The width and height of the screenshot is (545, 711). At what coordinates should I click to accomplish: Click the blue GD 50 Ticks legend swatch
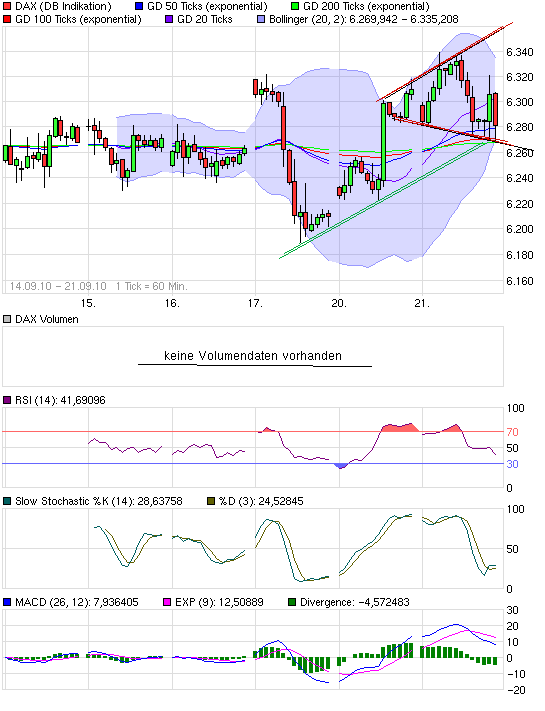coord(139,6)
